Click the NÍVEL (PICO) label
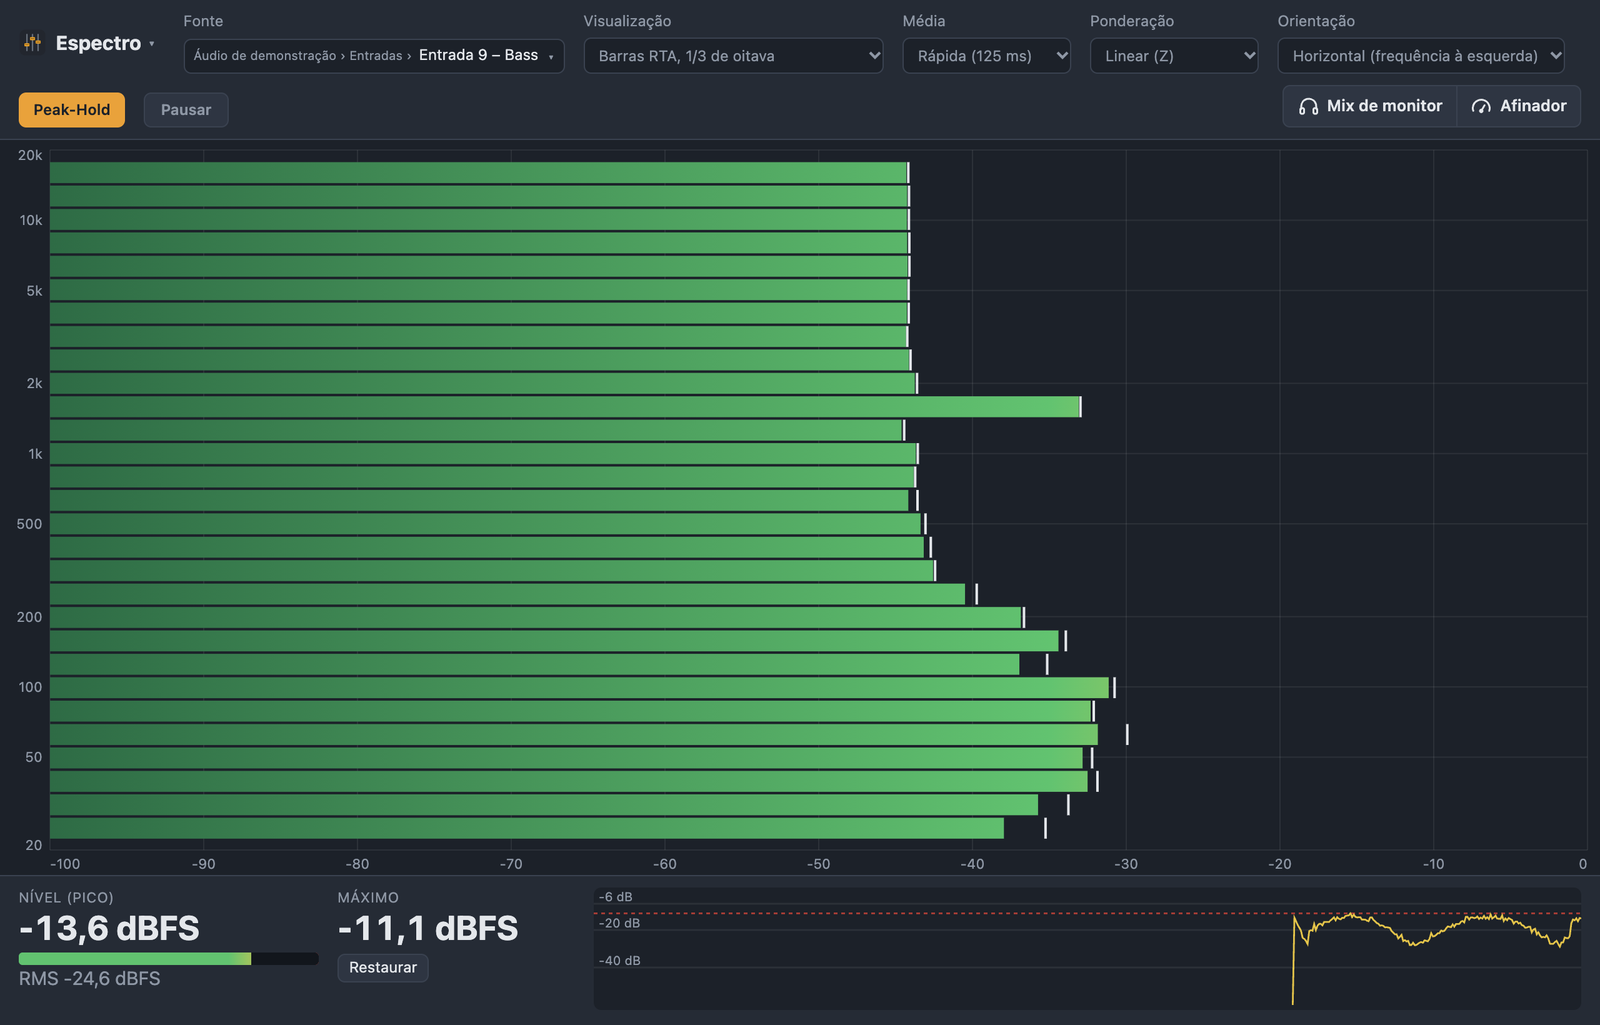 click(x=66, y=898)
